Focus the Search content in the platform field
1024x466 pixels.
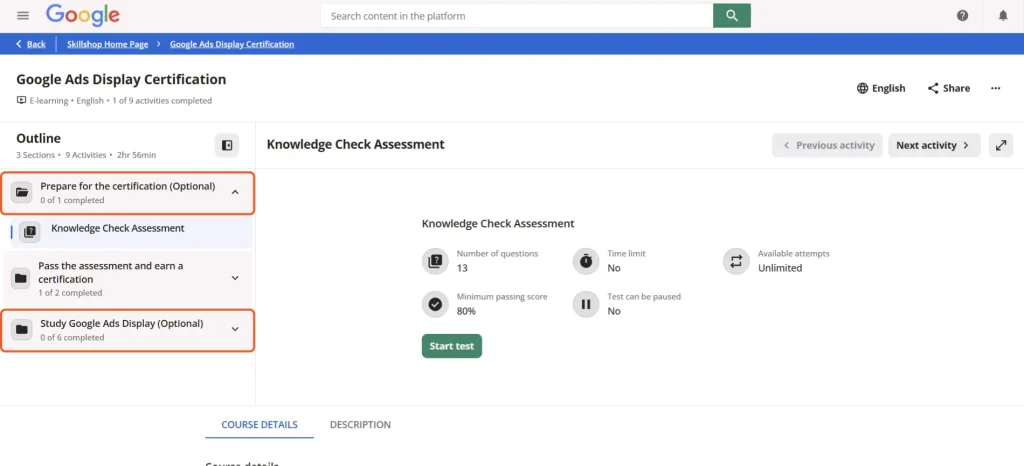[517, 16]
